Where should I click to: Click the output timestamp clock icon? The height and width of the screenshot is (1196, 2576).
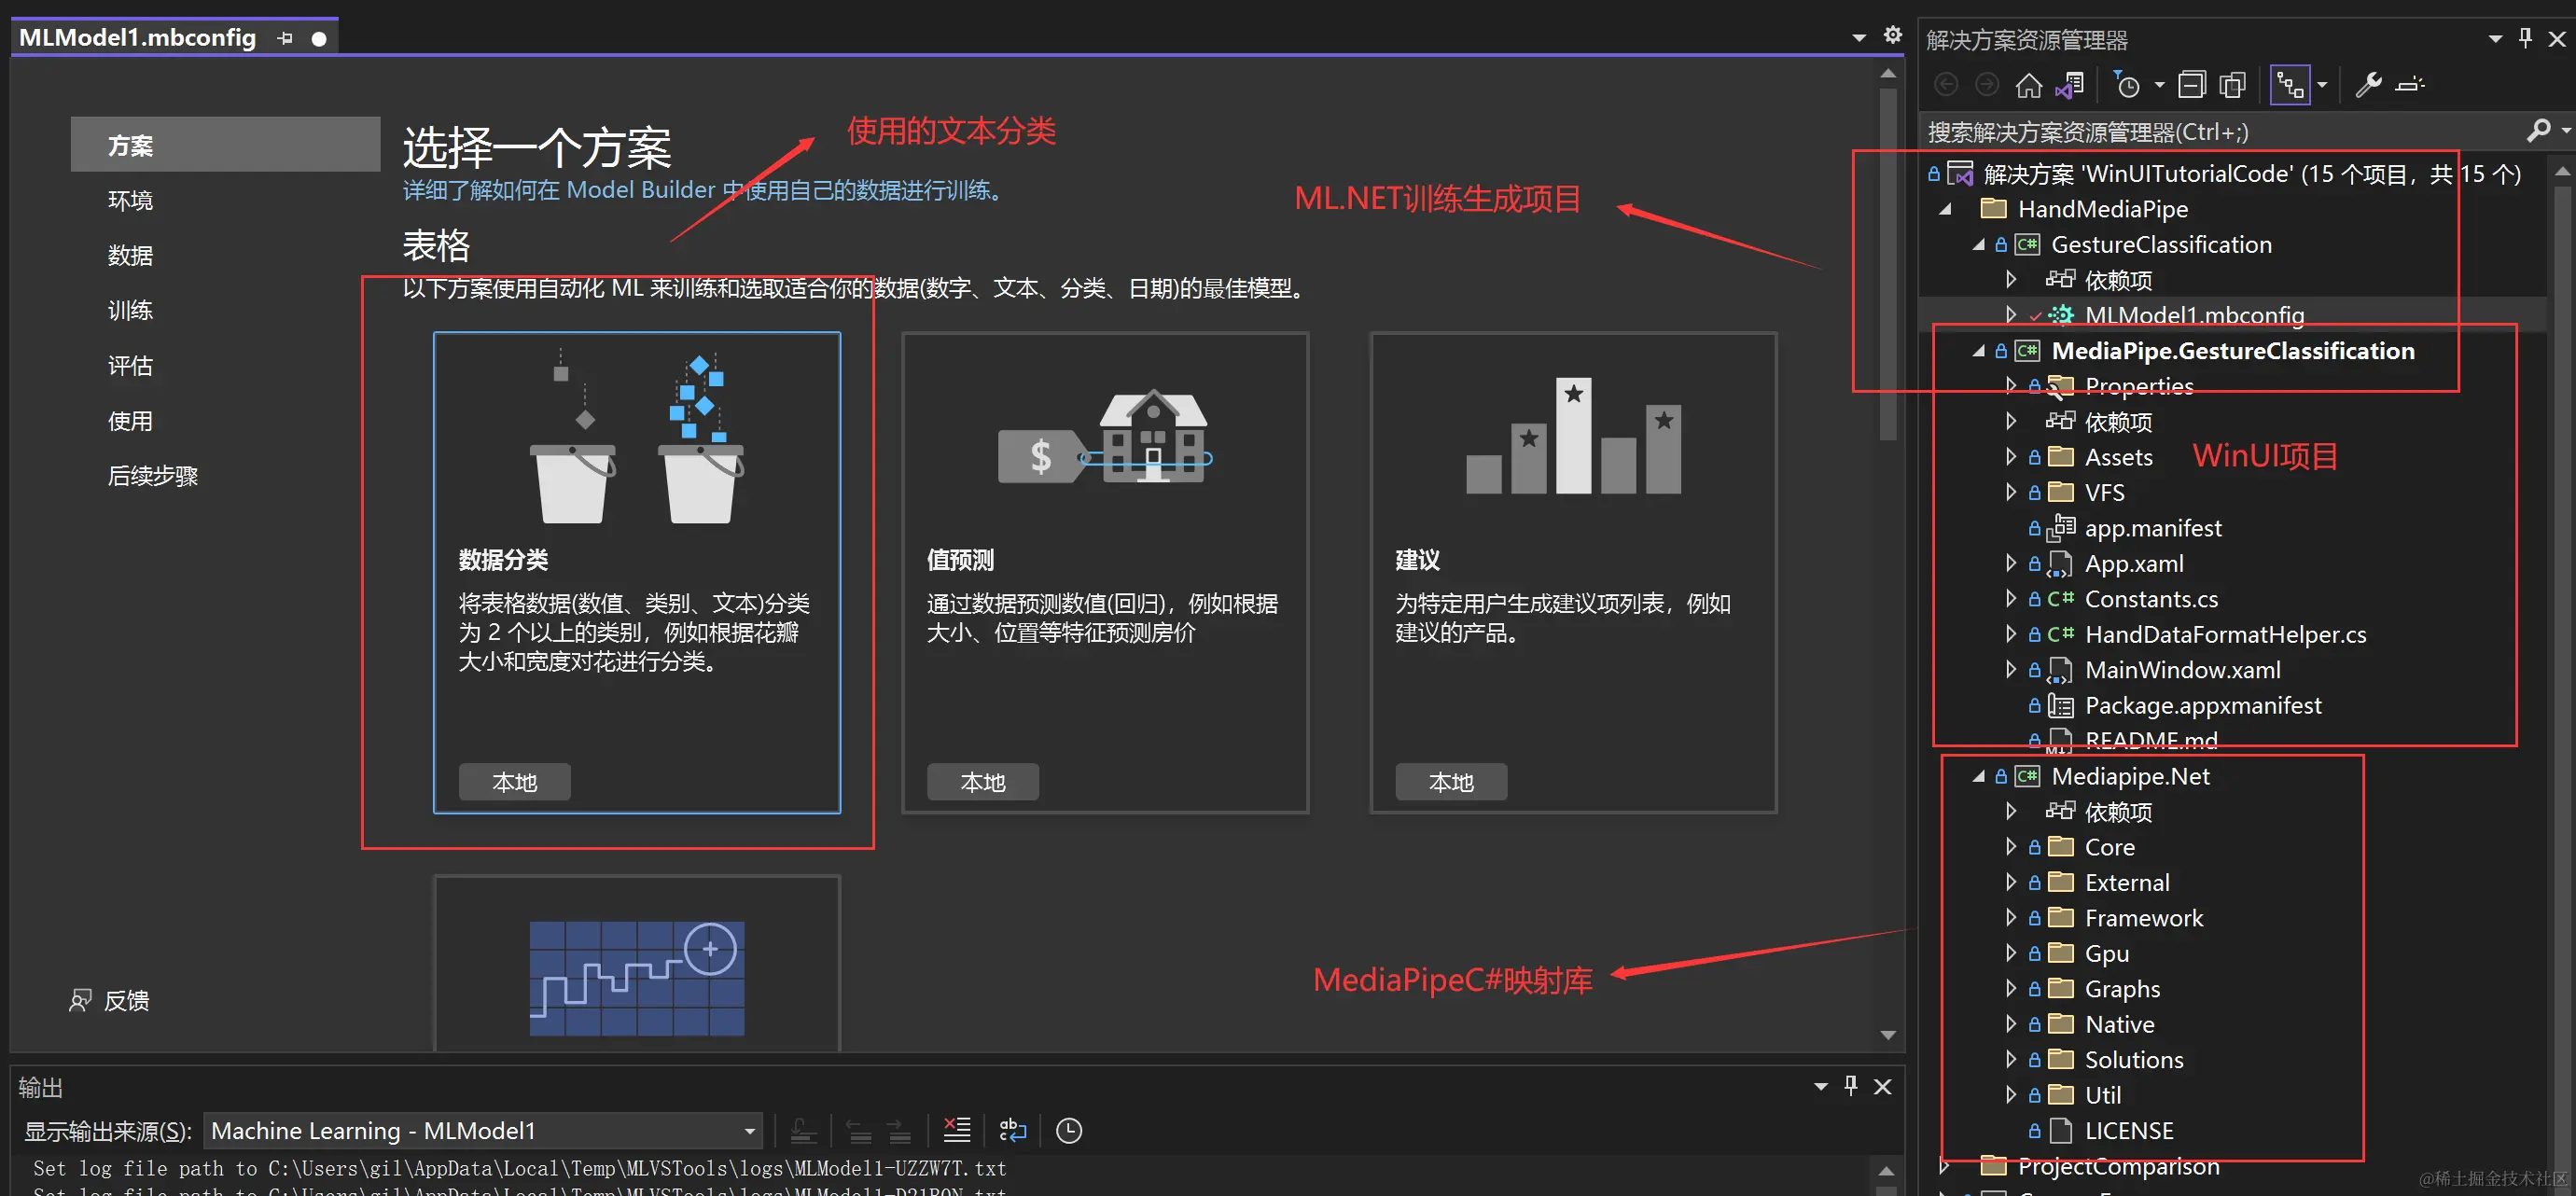pyautogui.click(x=1069, y=1130)
